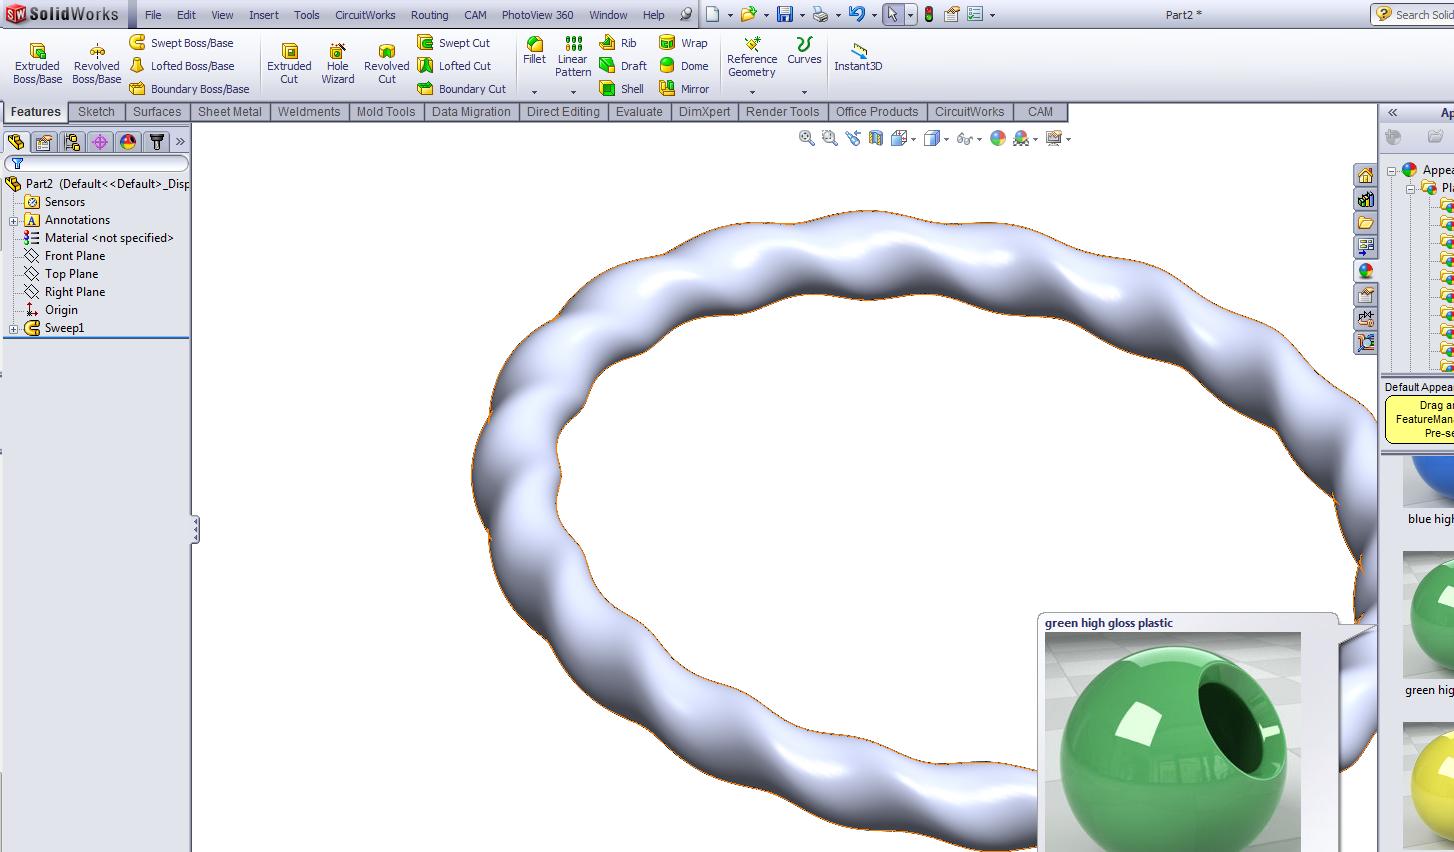This screenshot has width=1454, height=852.
Task: Choose the Shell feature
Action: tap(622, 89)
